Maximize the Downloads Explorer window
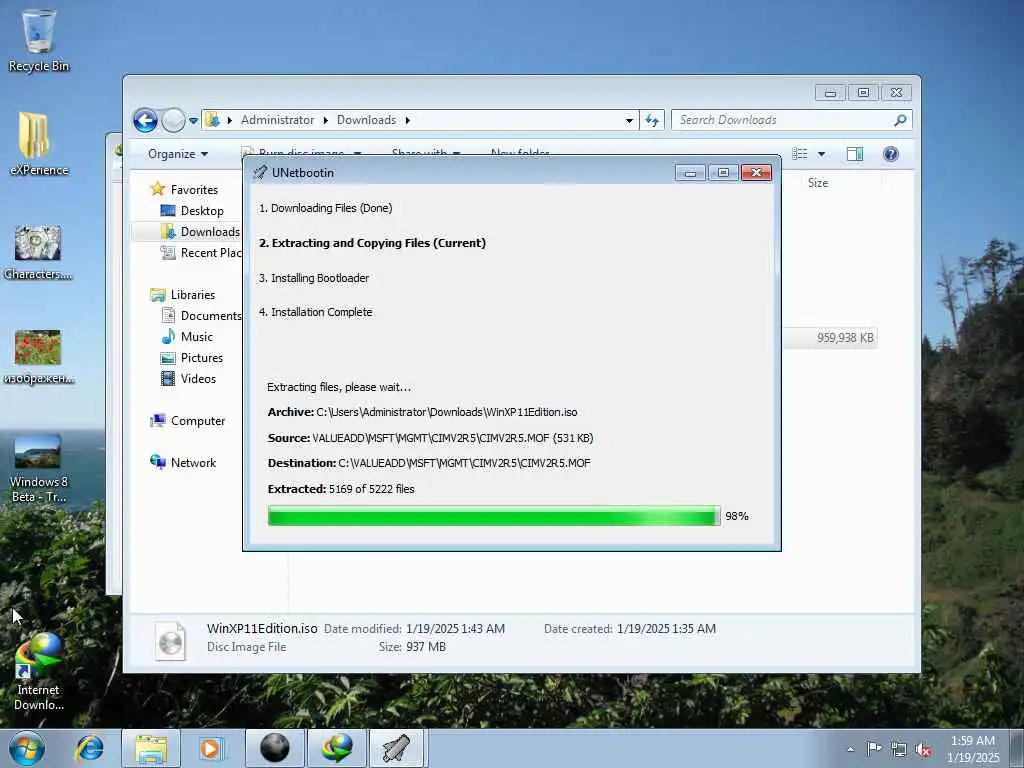The width and height of the screenshot is (1024, 768). coord(863,93)
